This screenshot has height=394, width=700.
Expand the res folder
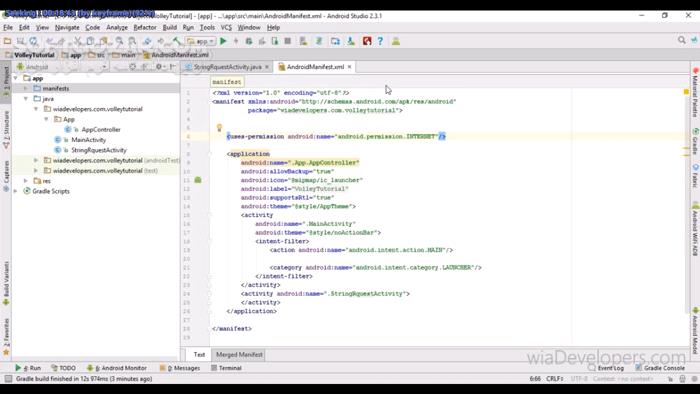pyautogui.click(x=26, y=181)
